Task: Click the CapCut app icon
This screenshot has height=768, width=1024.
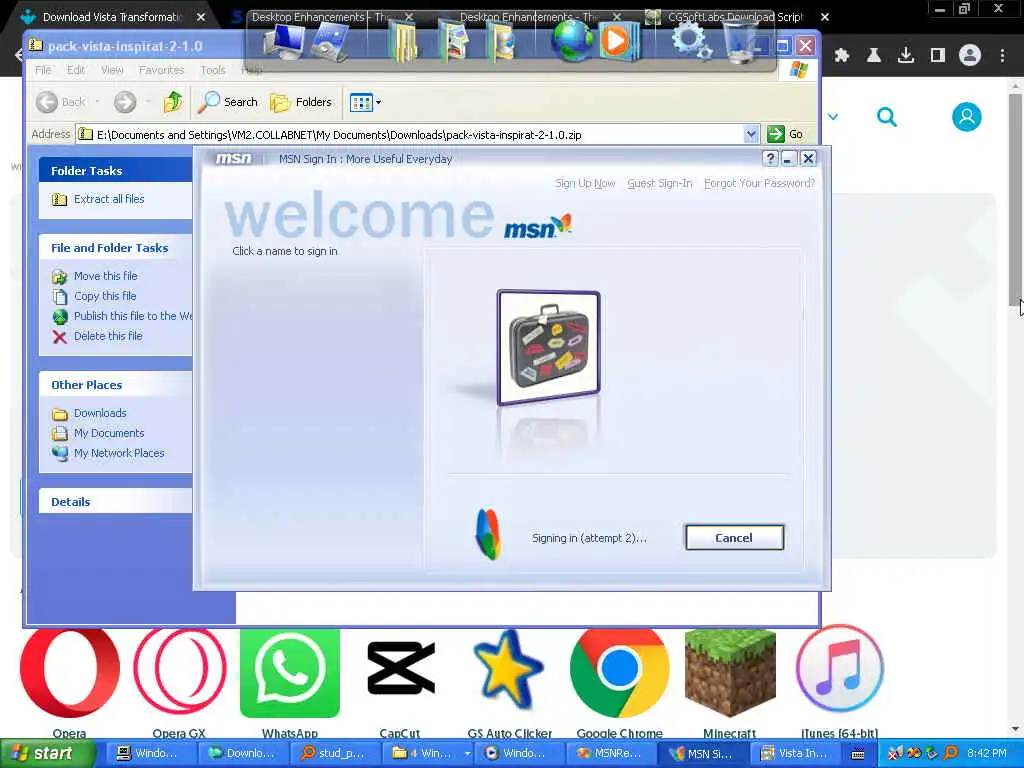Action: pos(400,667)
